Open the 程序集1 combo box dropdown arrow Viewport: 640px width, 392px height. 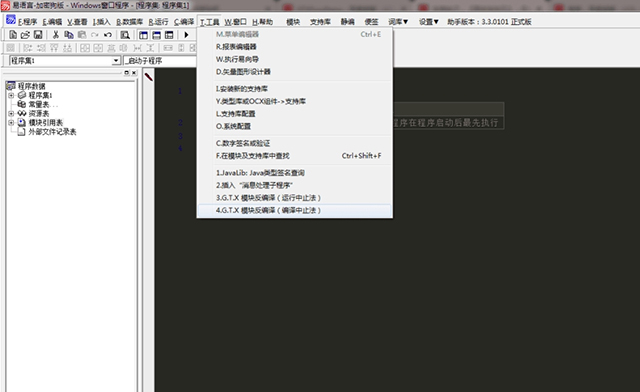coord(116,61)
